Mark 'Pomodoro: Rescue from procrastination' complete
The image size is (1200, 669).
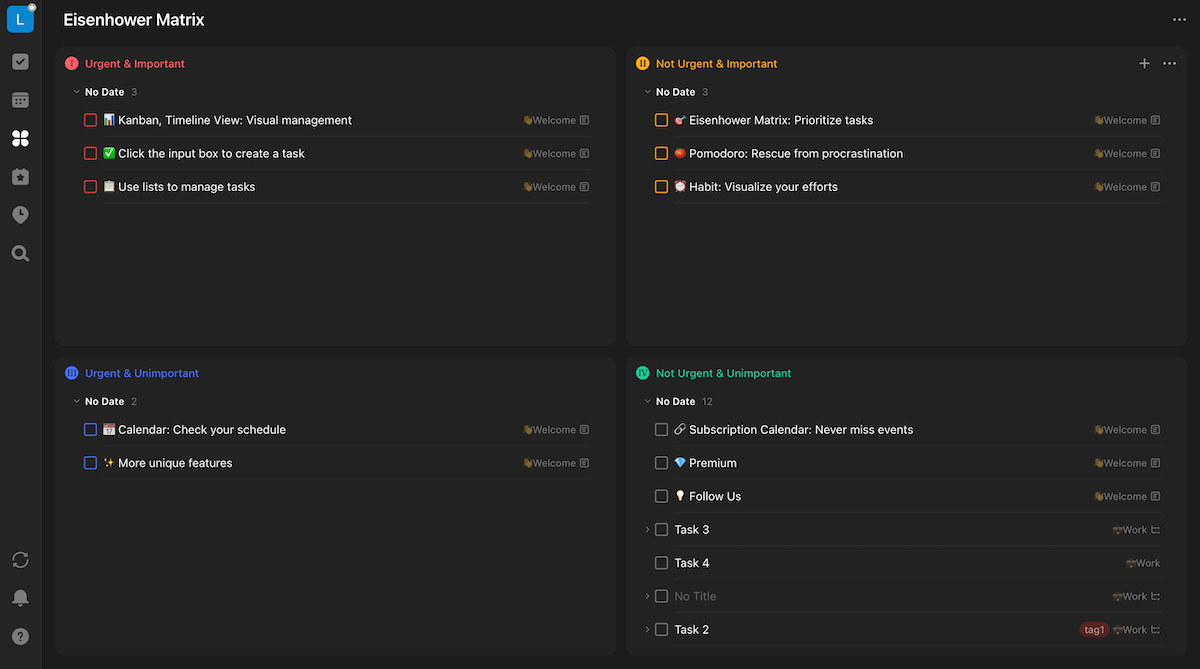point(661,154)
